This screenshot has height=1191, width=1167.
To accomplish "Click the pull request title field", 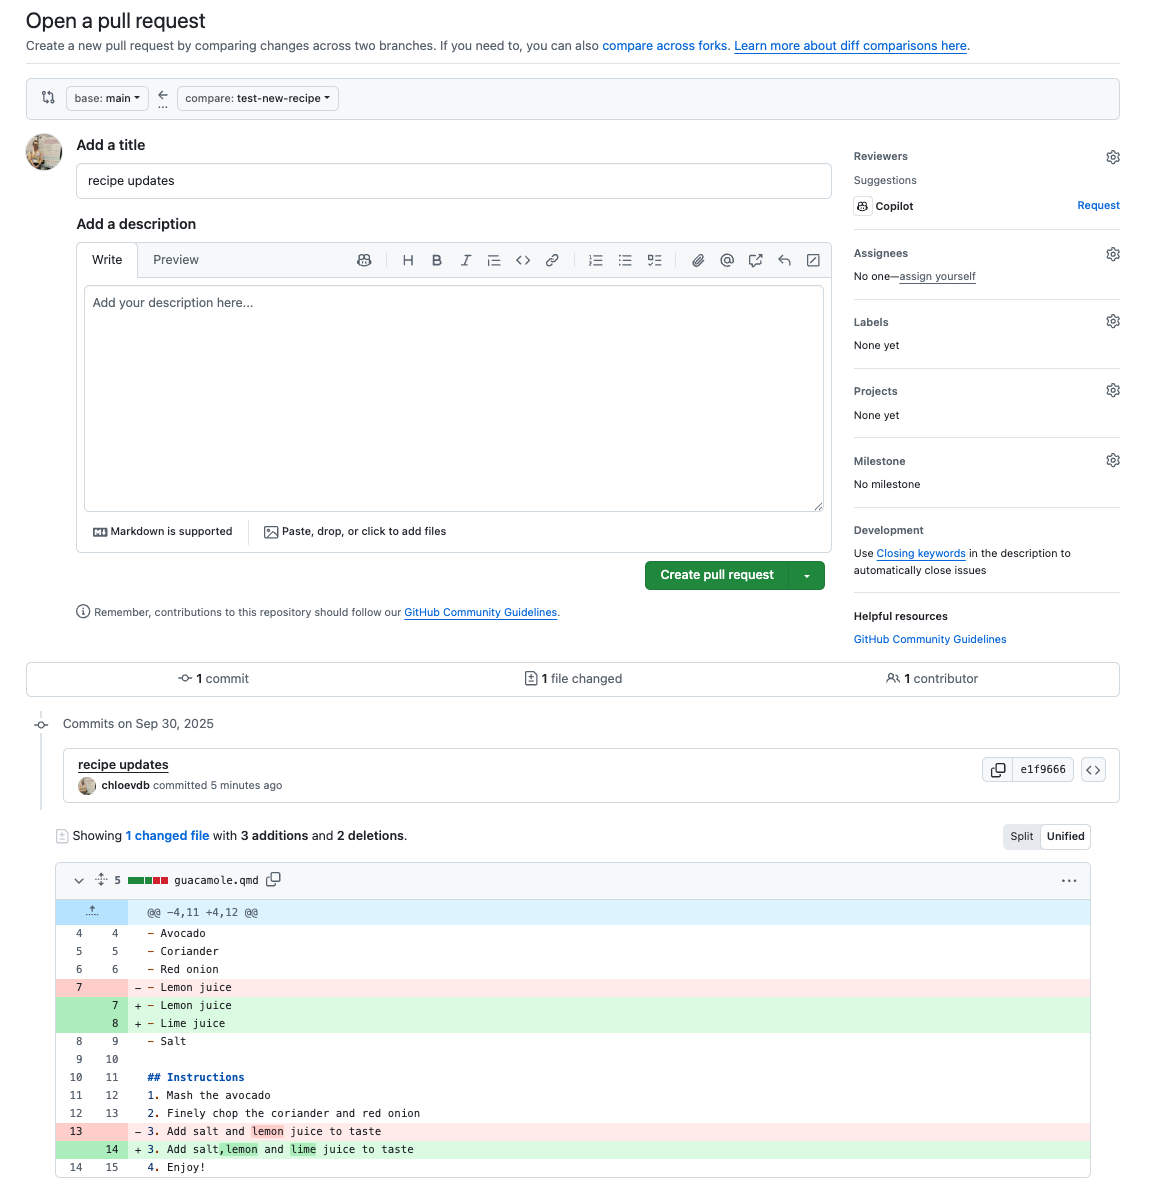I will click(x=454, y=181).
